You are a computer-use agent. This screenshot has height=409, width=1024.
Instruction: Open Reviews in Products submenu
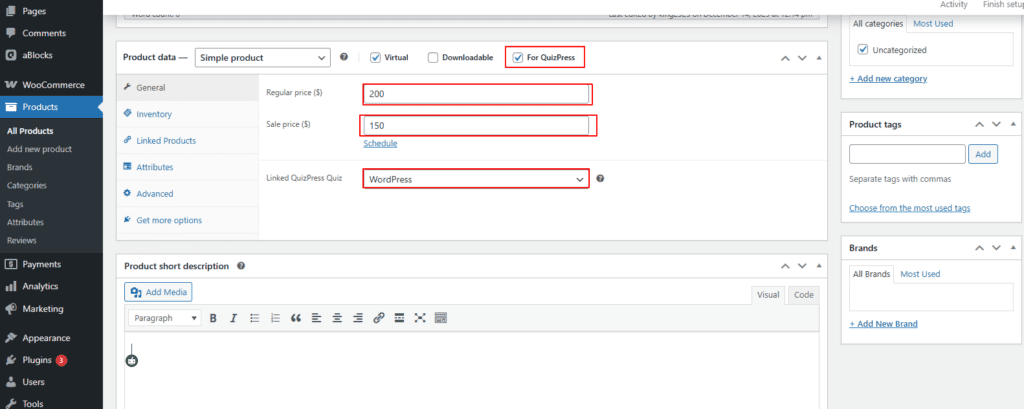pyautogui.click(x=22, y=240)
